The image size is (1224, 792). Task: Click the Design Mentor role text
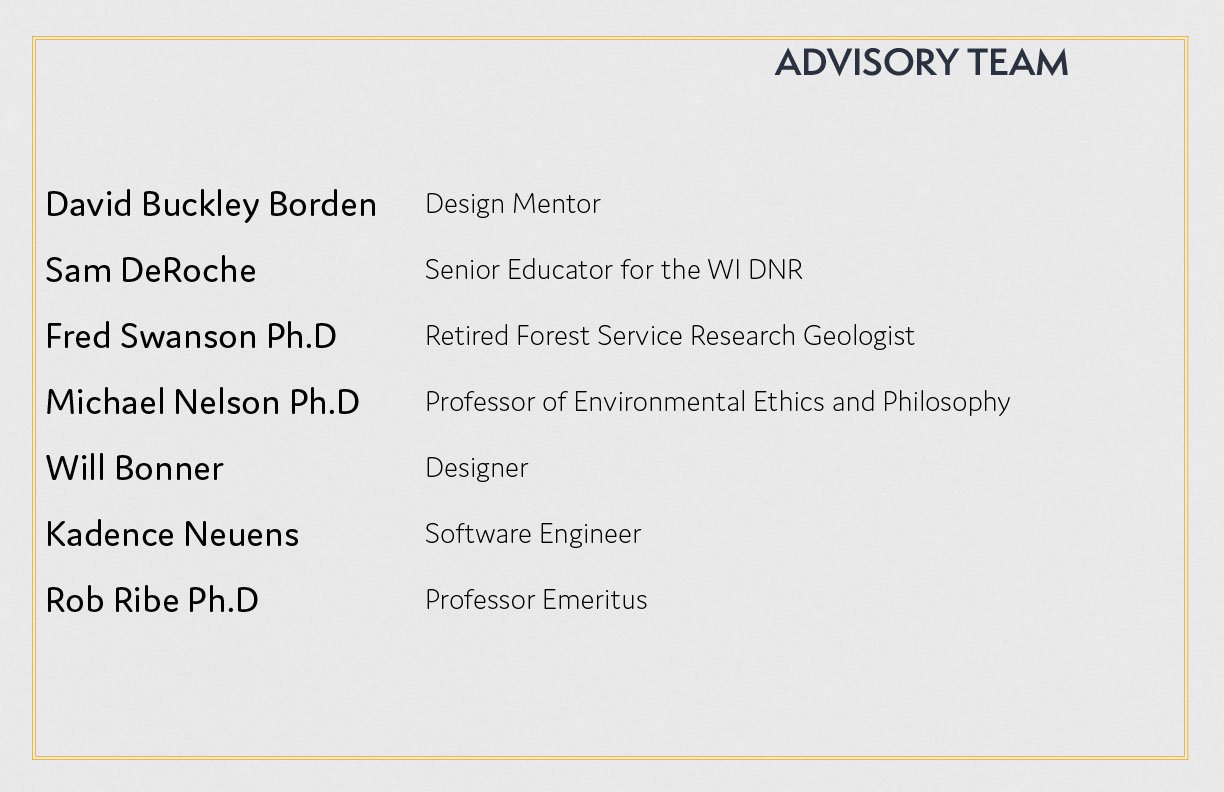[513, 203]
